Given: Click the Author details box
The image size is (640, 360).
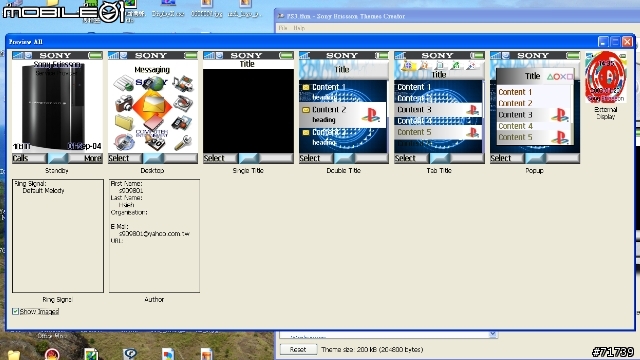Looking at the screenshot, I should point(154,236).
